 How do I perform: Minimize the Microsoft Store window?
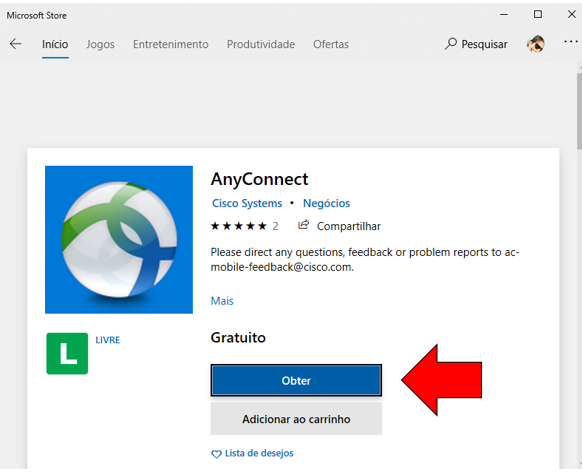pyautogui.click(x=504, y=14)
